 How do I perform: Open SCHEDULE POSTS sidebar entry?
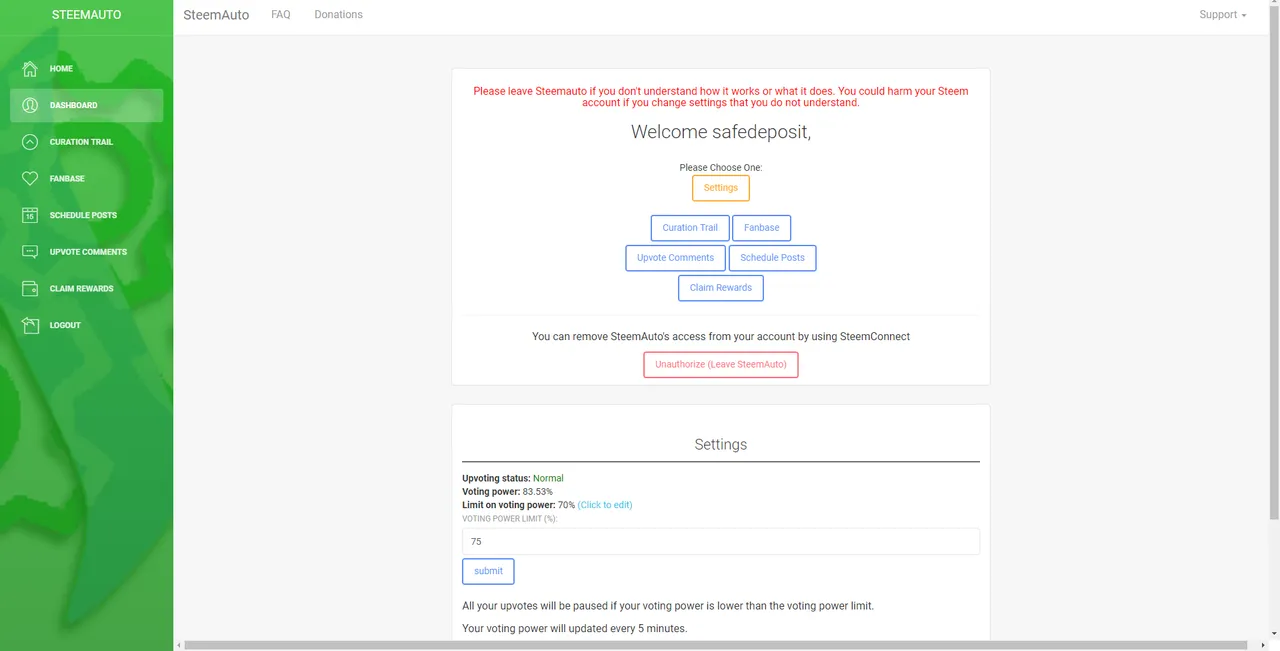pos(87,215)
